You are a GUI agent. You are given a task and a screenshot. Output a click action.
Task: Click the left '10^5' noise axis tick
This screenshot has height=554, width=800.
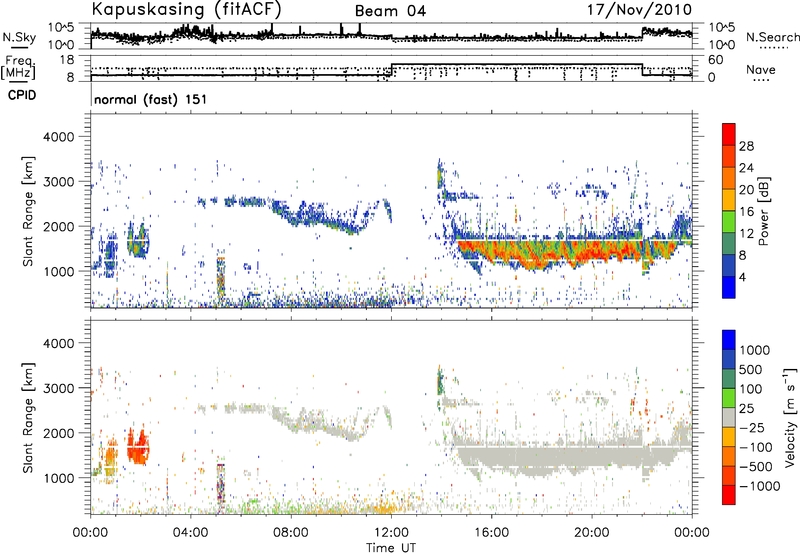coord(61,28)
